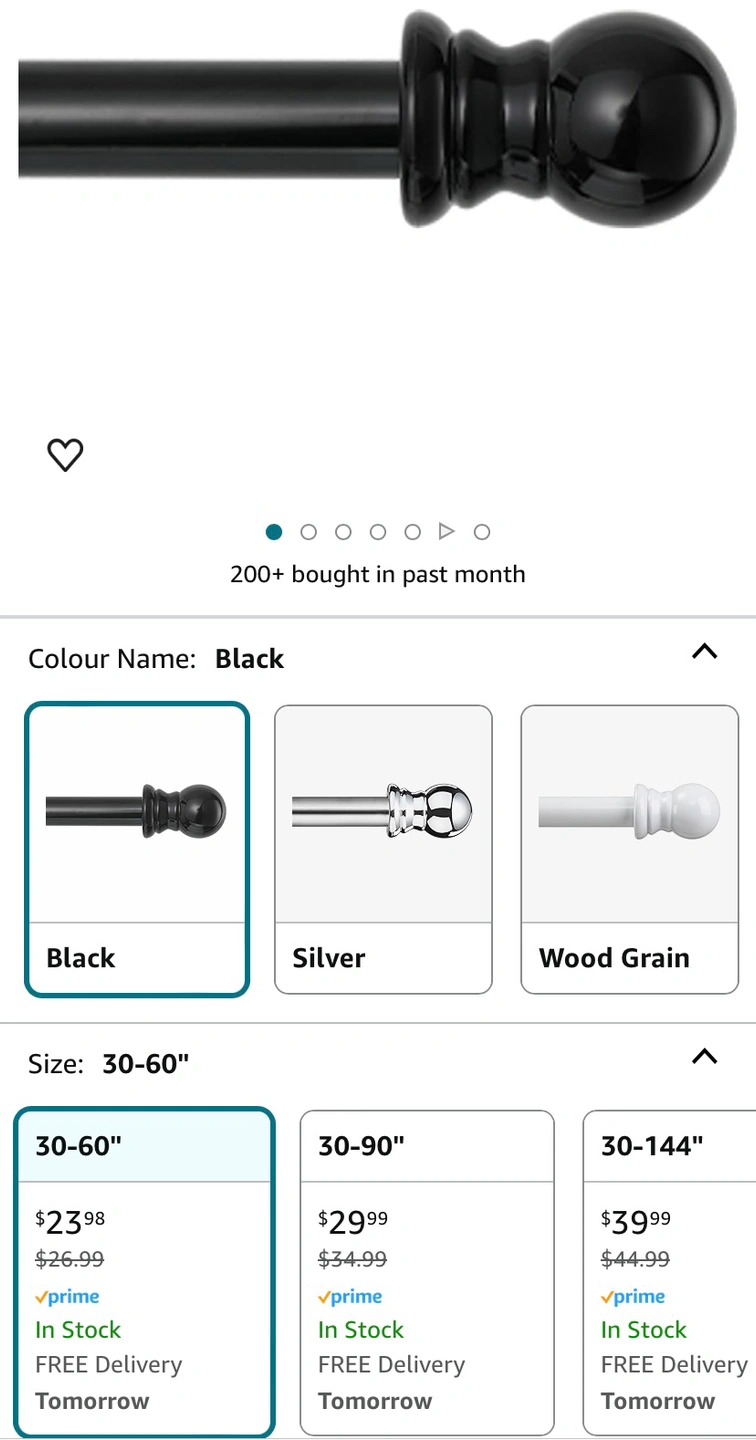Go to the third image carousel dot
The image size is (756, 1440).
click(x=343, y=532)
